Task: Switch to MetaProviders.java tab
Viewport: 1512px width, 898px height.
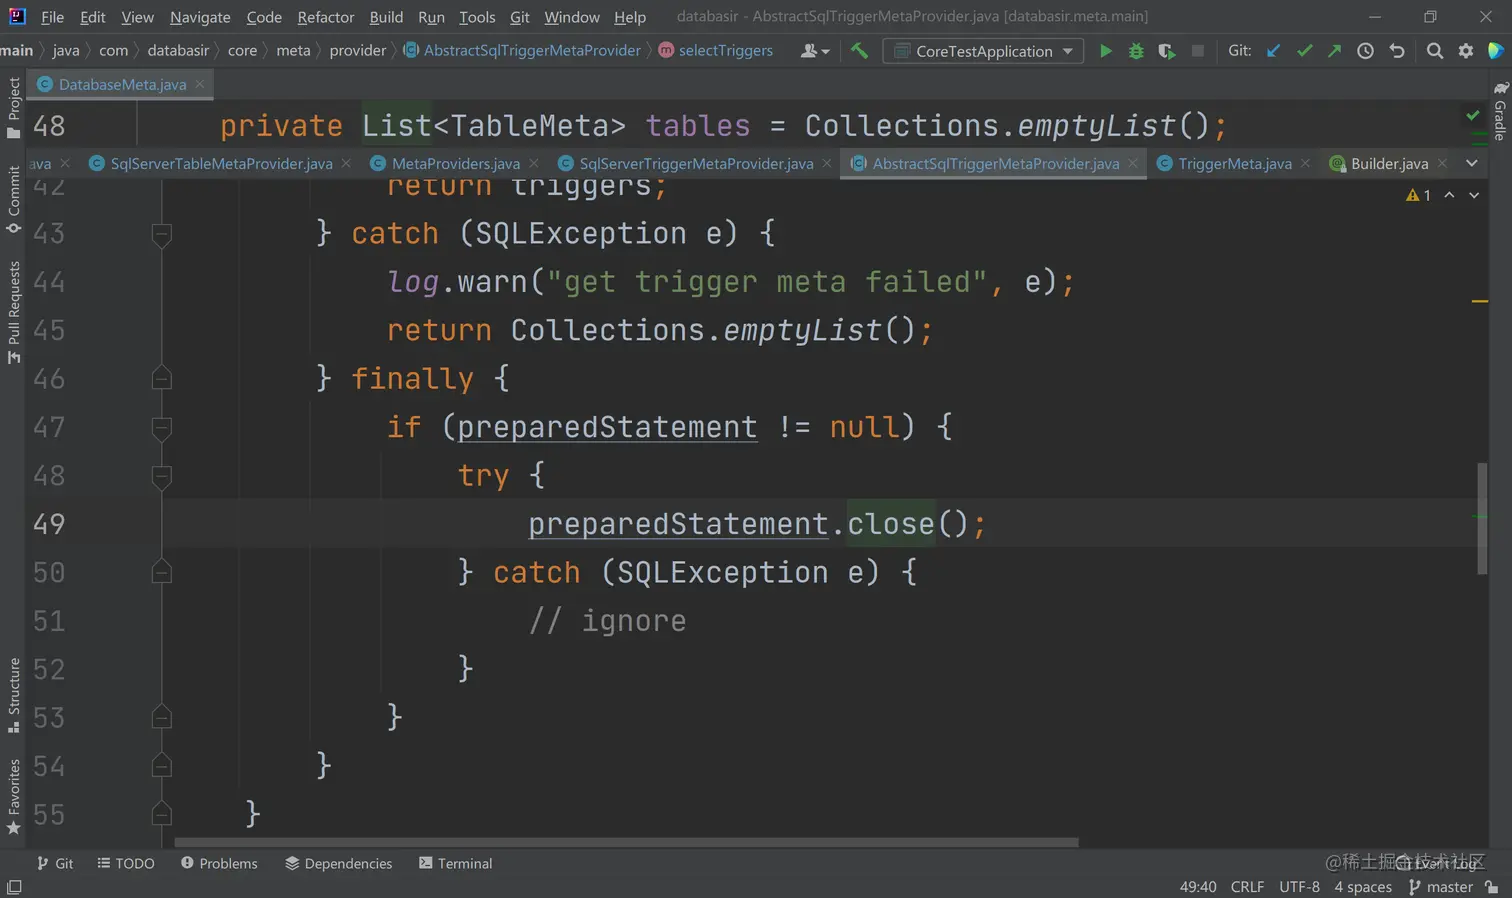Action: tap(455, 163)
